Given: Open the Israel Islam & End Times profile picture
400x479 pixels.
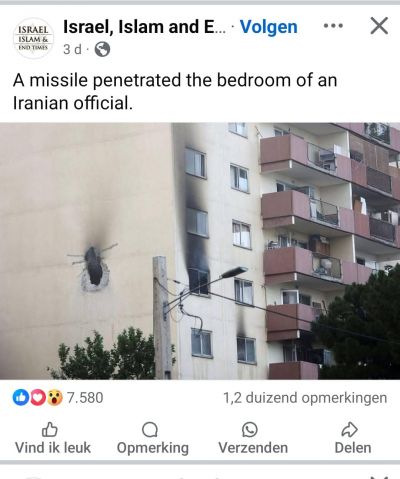Looking at the screenshot, I should [x=33, y=38].
